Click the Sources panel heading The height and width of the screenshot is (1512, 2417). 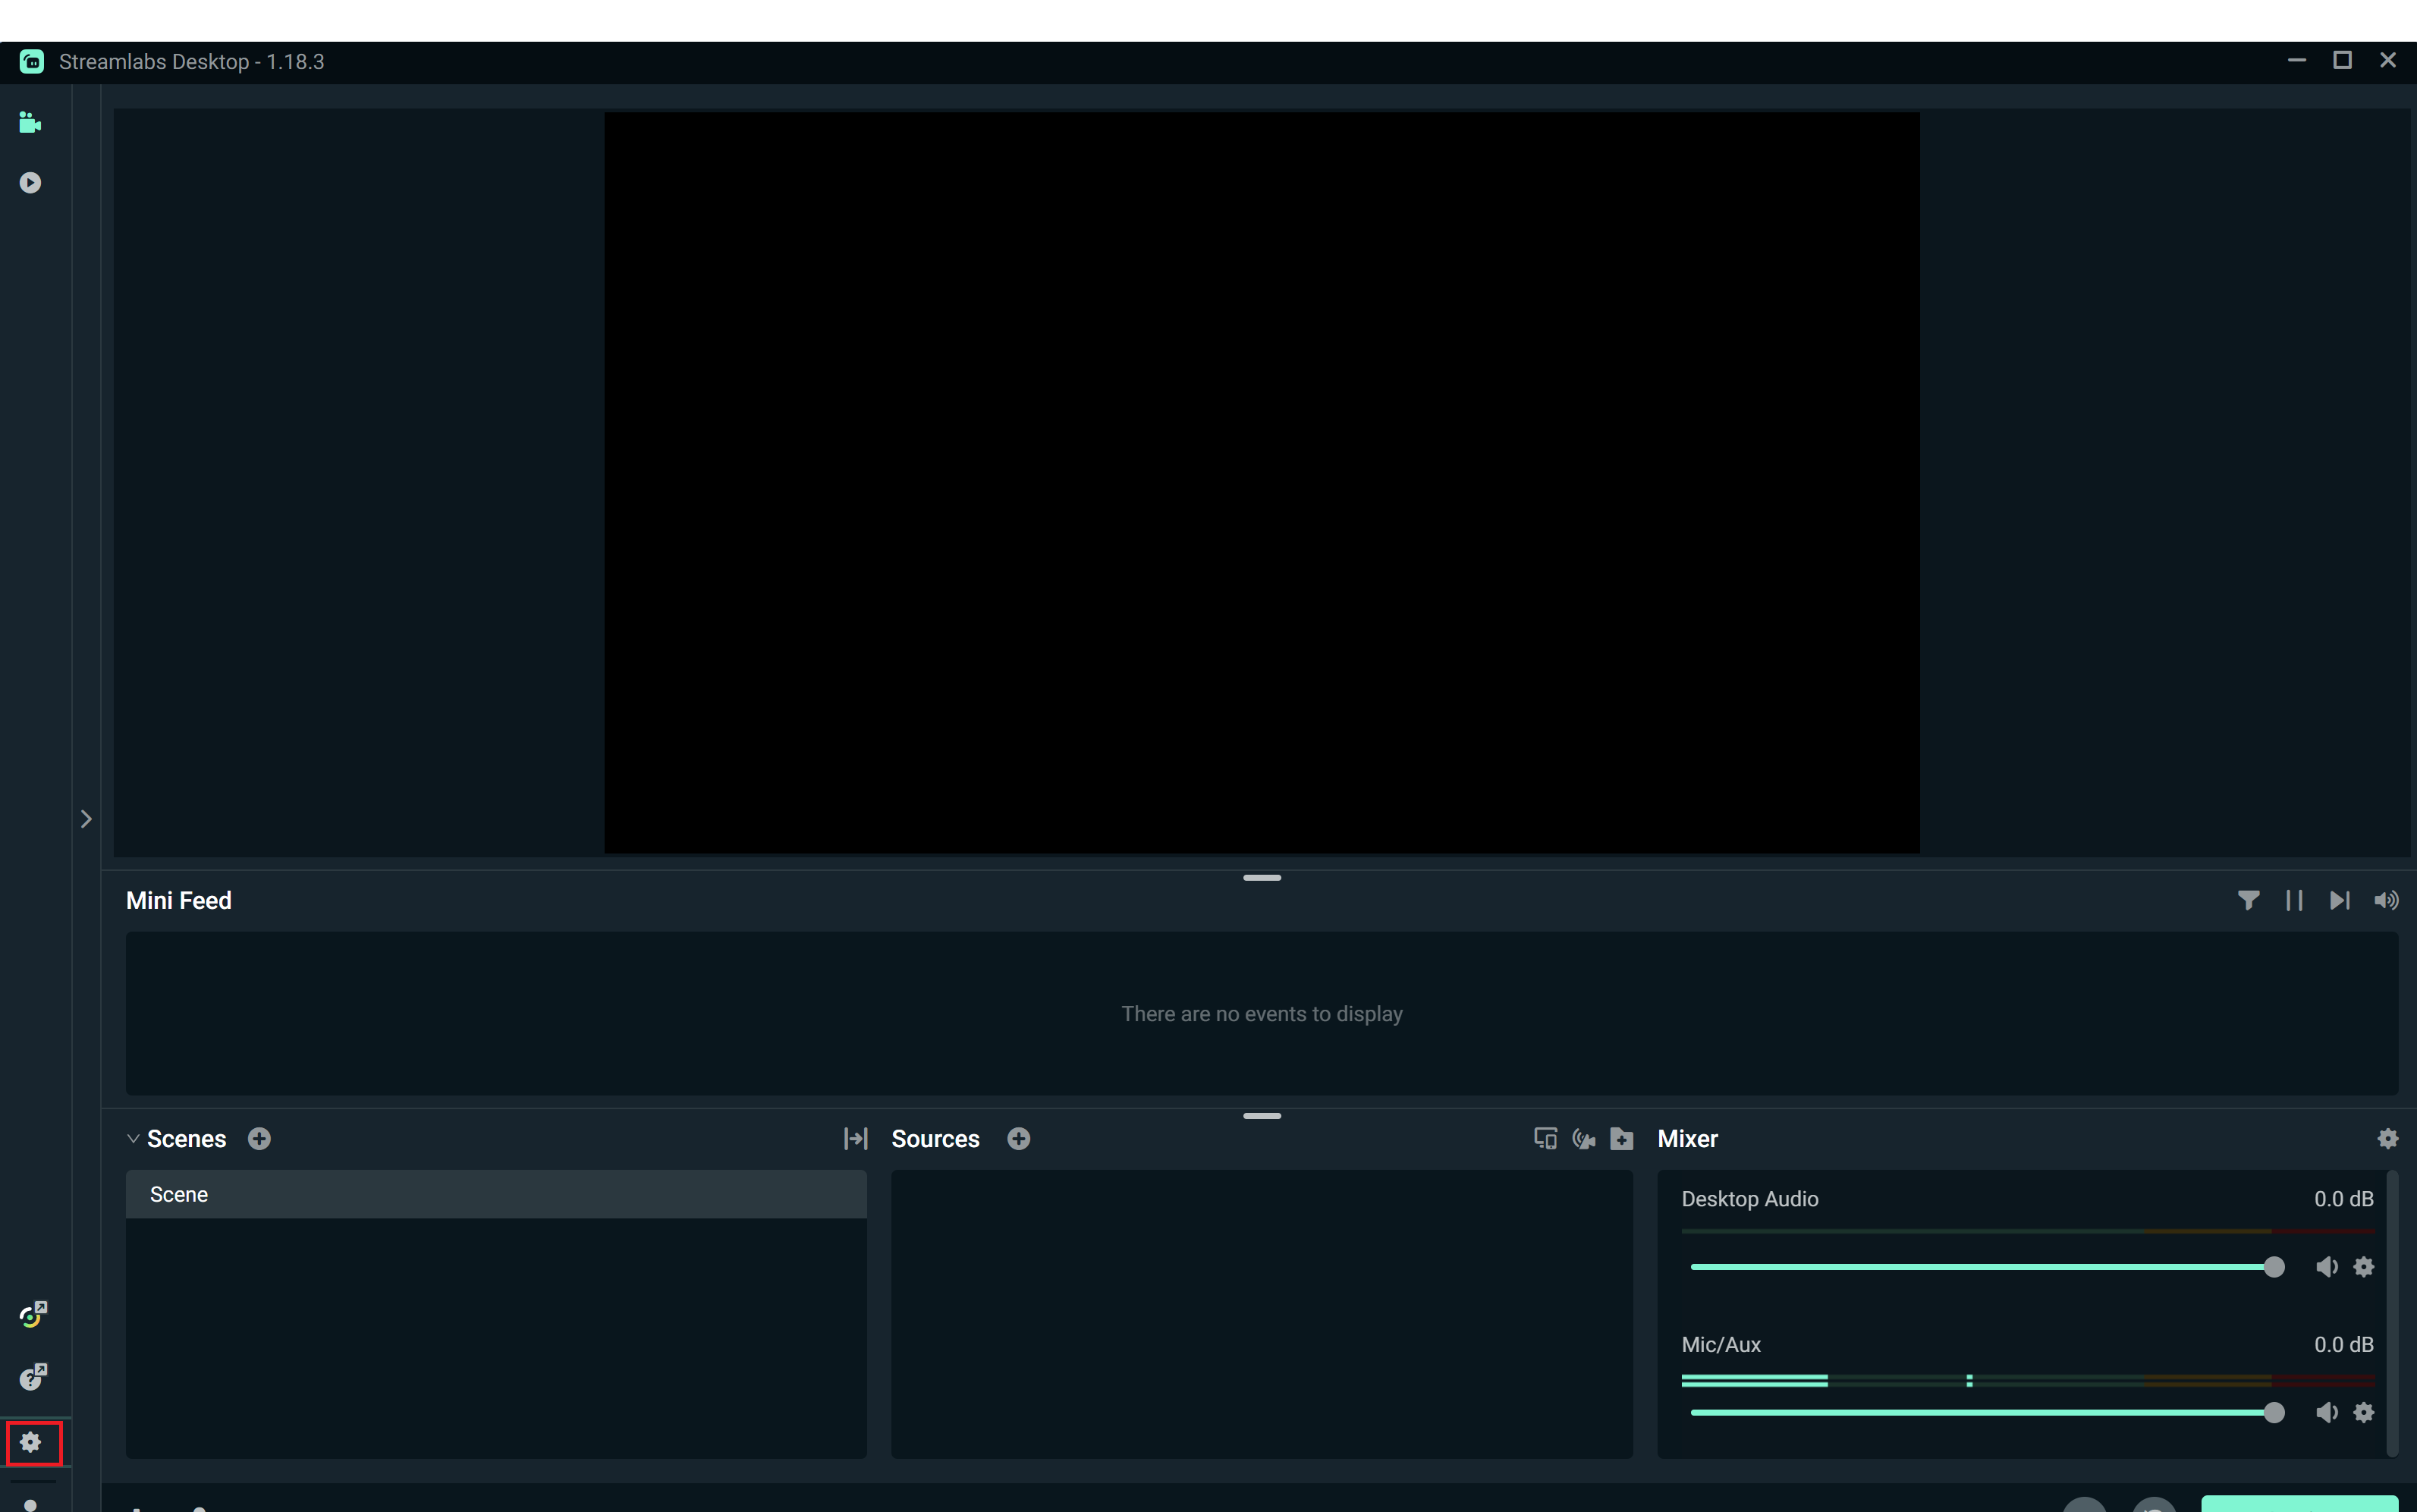935,1139
